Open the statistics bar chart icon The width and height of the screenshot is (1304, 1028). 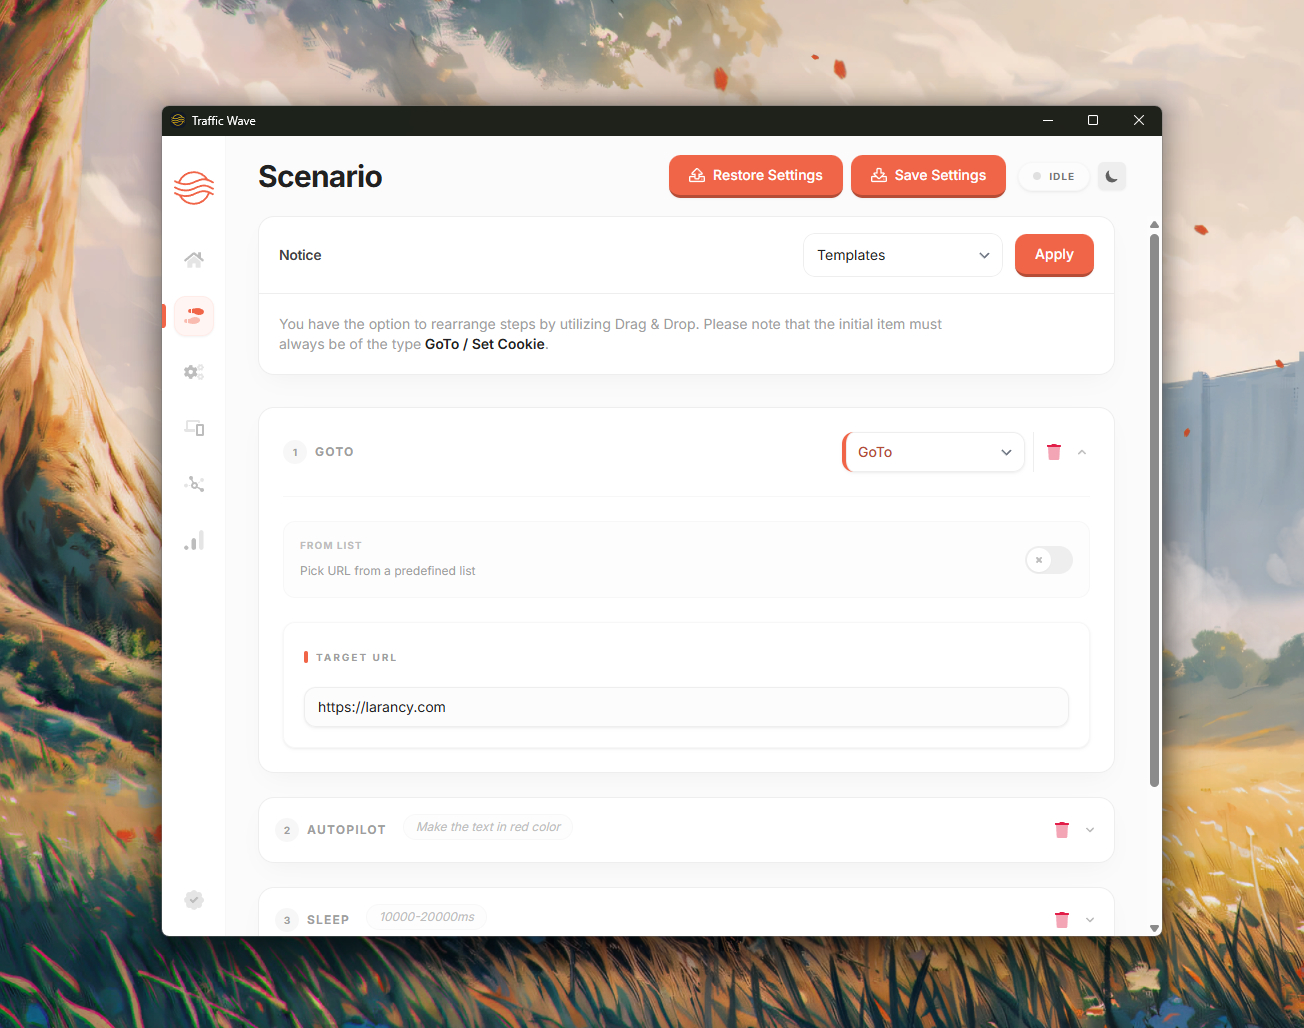pos(194,540)
